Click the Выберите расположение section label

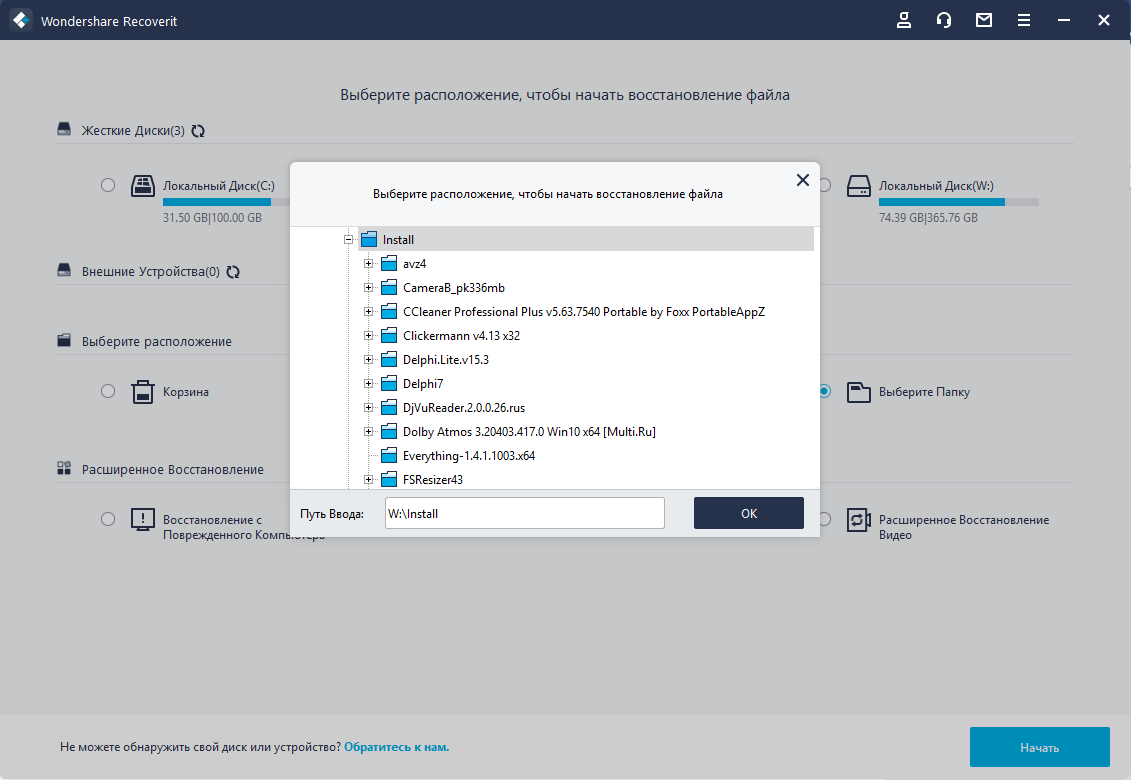[157, 341]
